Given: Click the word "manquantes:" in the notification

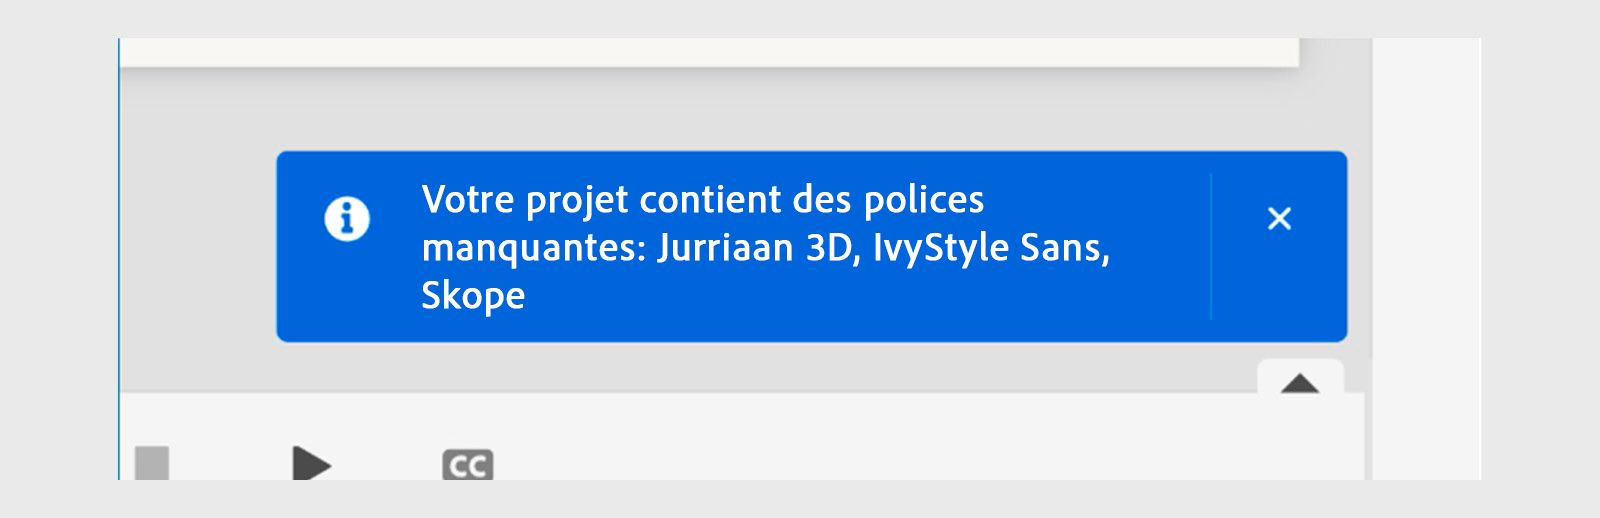Looking at the screenshot, I should coord(533,248).
